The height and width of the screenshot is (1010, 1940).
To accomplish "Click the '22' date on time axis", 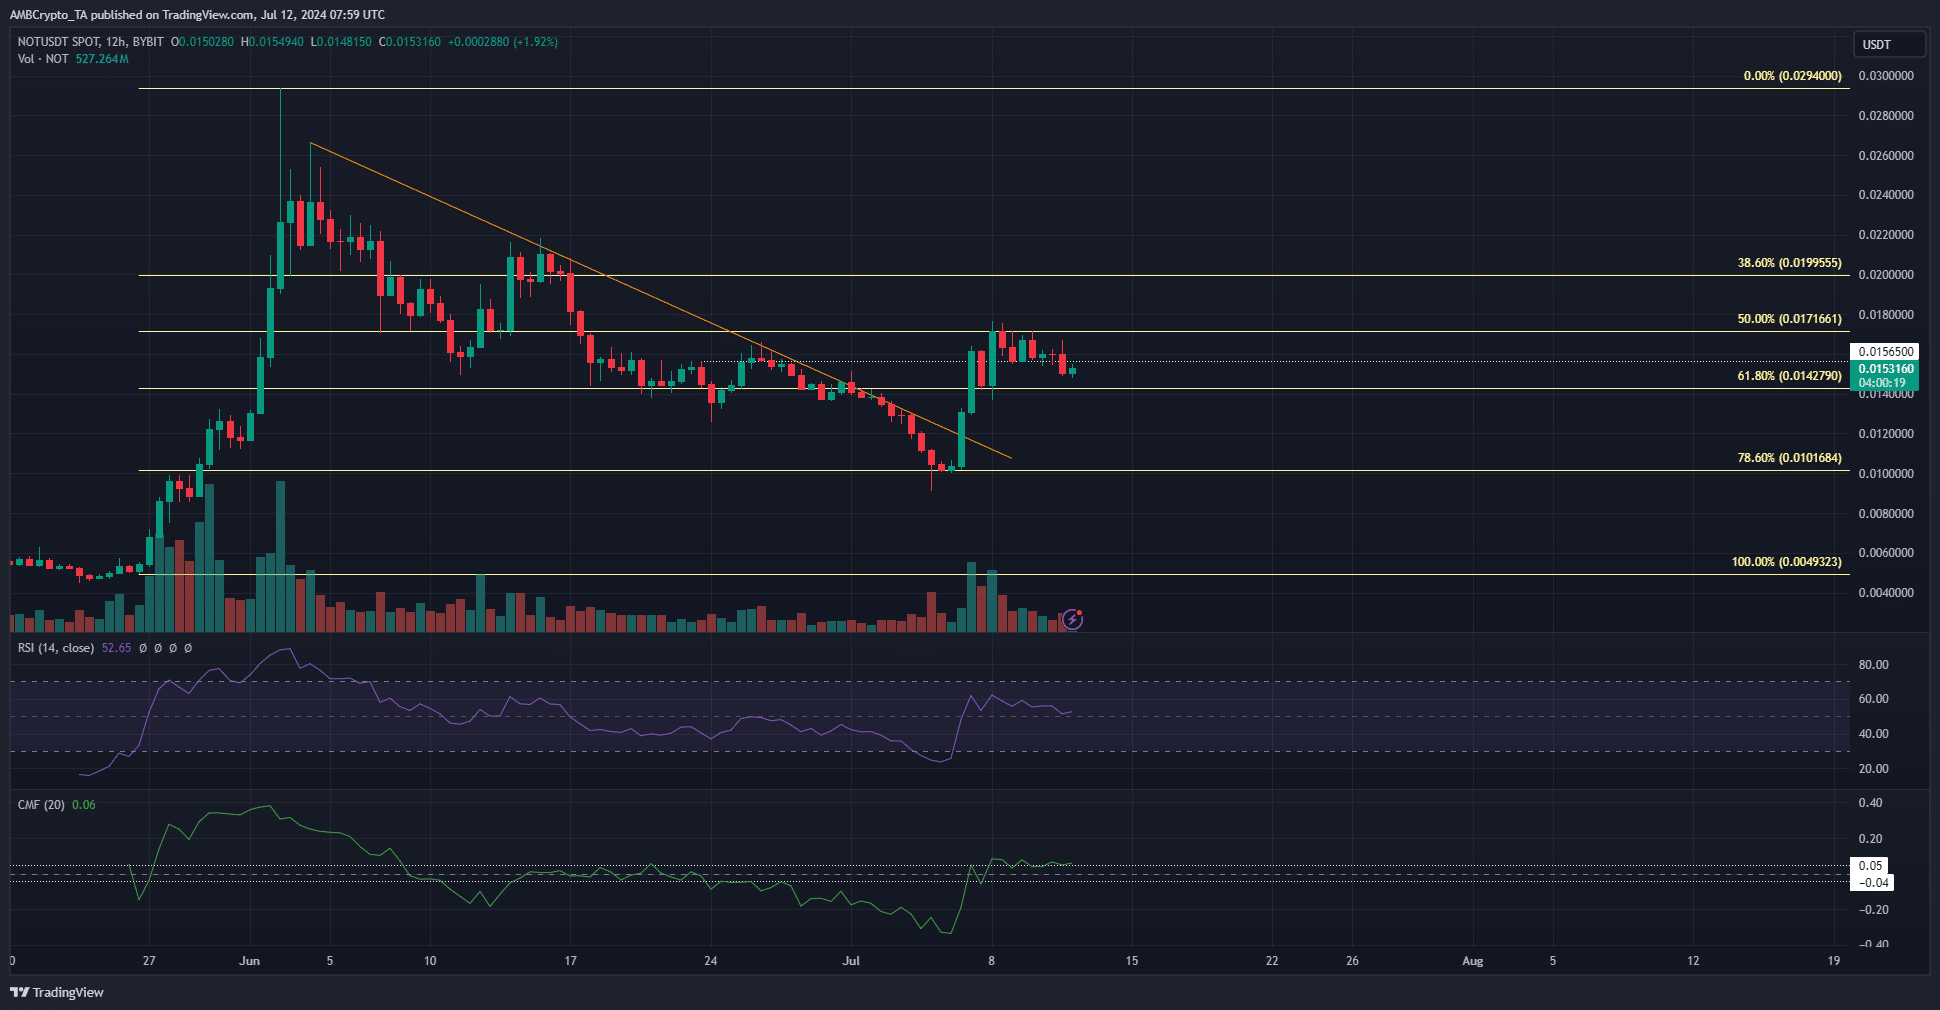I will click(1272, 961).
